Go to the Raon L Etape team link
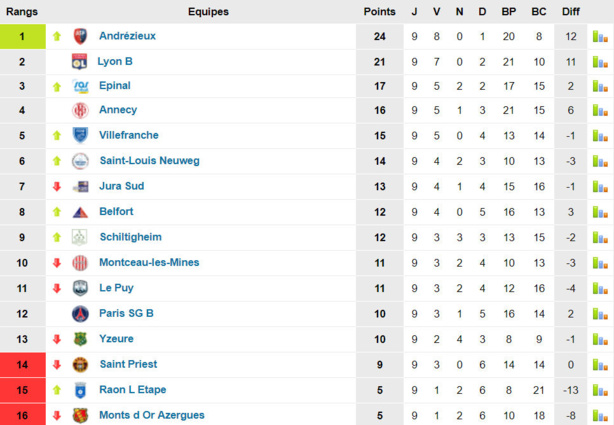The image size is (614, 425). point(133,390)
